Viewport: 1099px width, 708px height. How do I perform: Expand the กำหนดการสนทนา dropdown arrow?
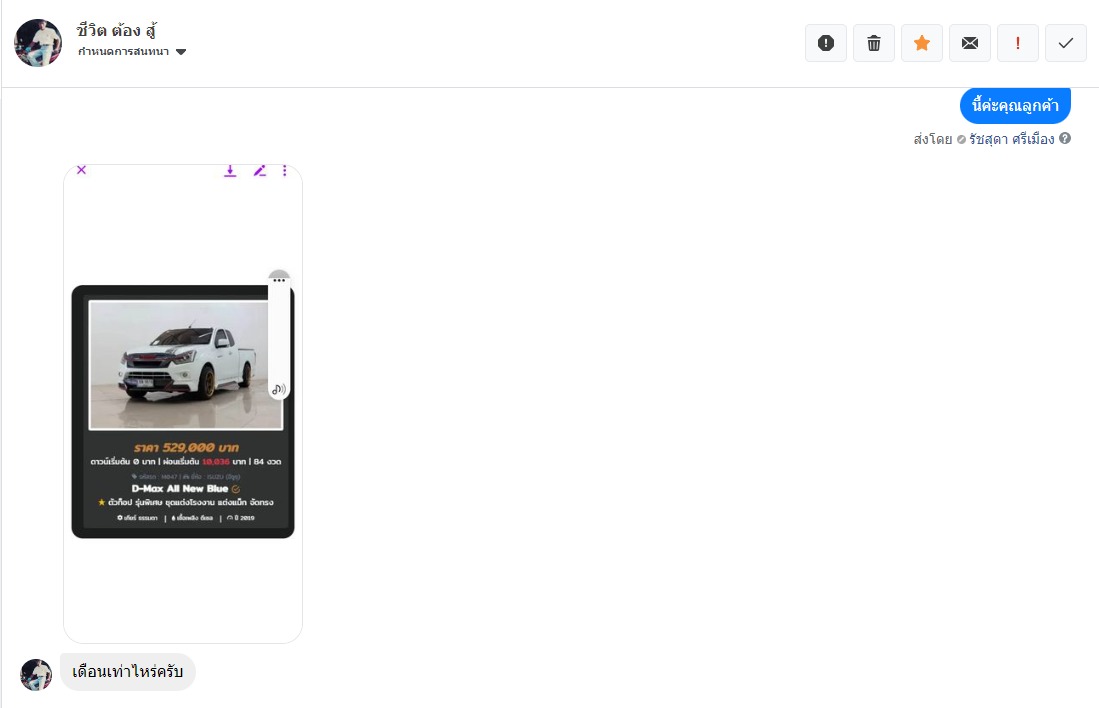pos(181,52)
